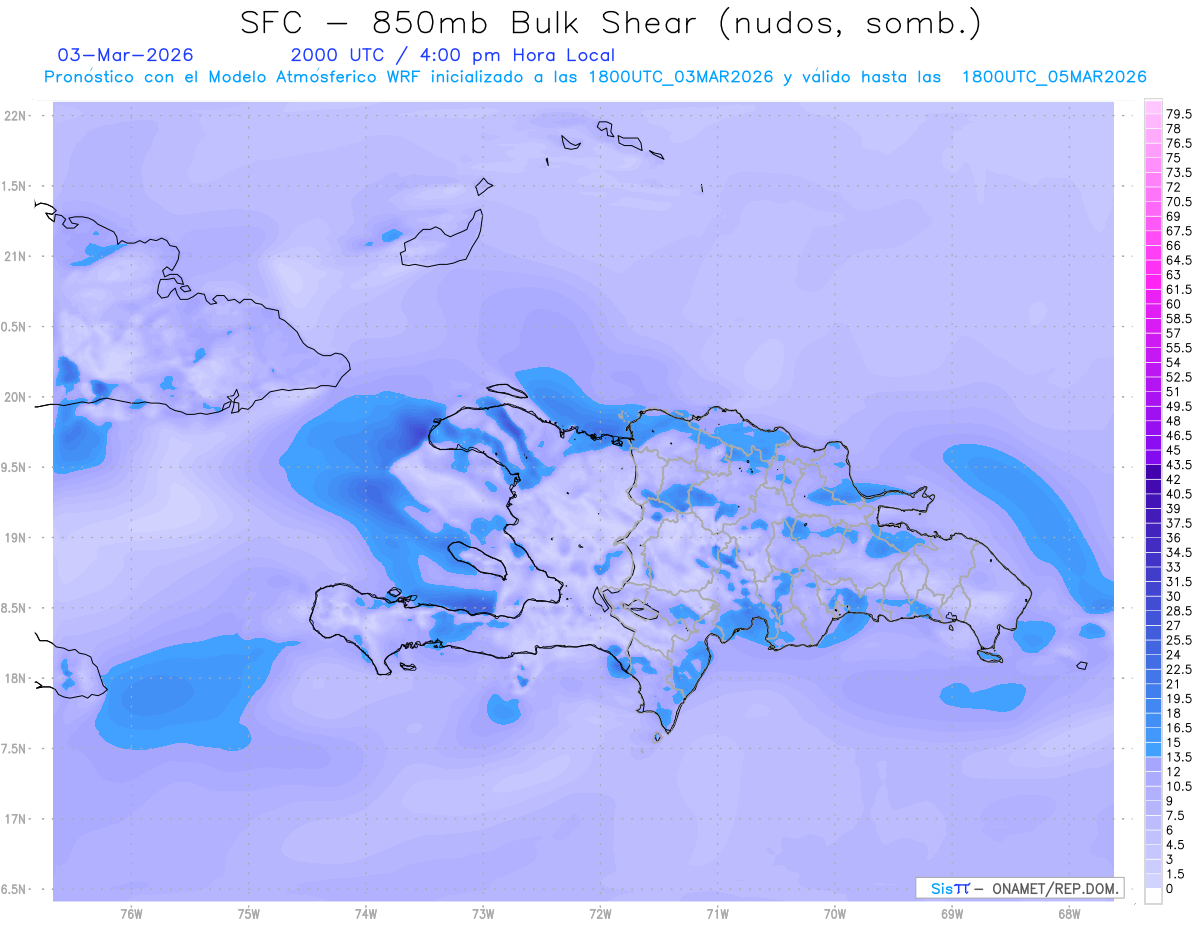
Task: Click the '10.5' color bar label
Action: tap(1179, 787)
